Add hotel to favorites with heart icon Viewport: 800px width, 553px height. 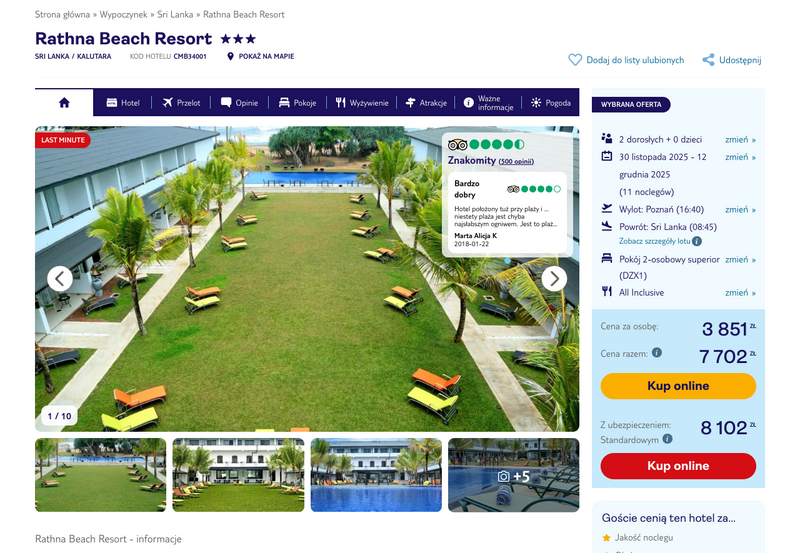coord(575,60)
